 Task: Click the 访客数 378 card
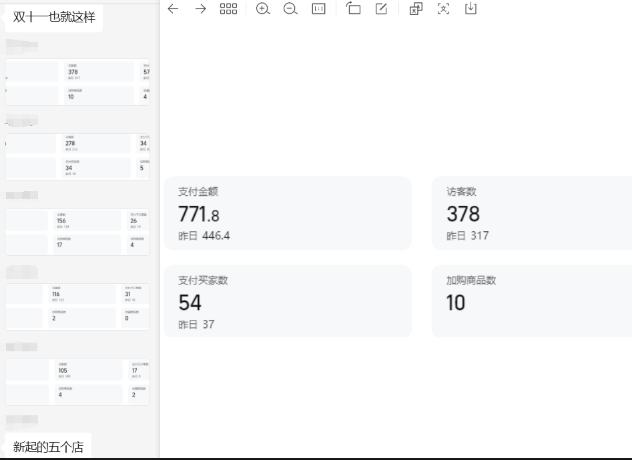(531, 213)
